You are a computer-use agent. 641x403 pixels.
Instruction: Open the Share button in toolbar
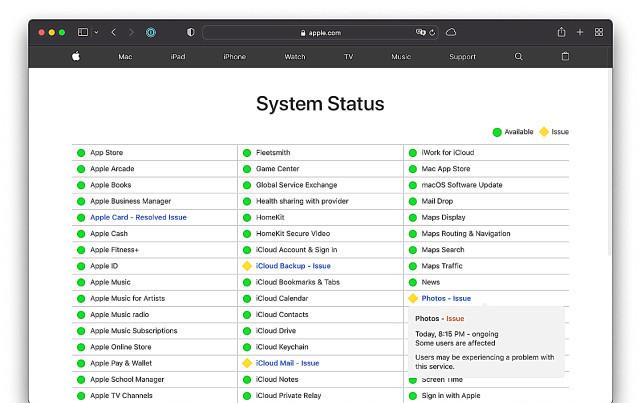561,32
